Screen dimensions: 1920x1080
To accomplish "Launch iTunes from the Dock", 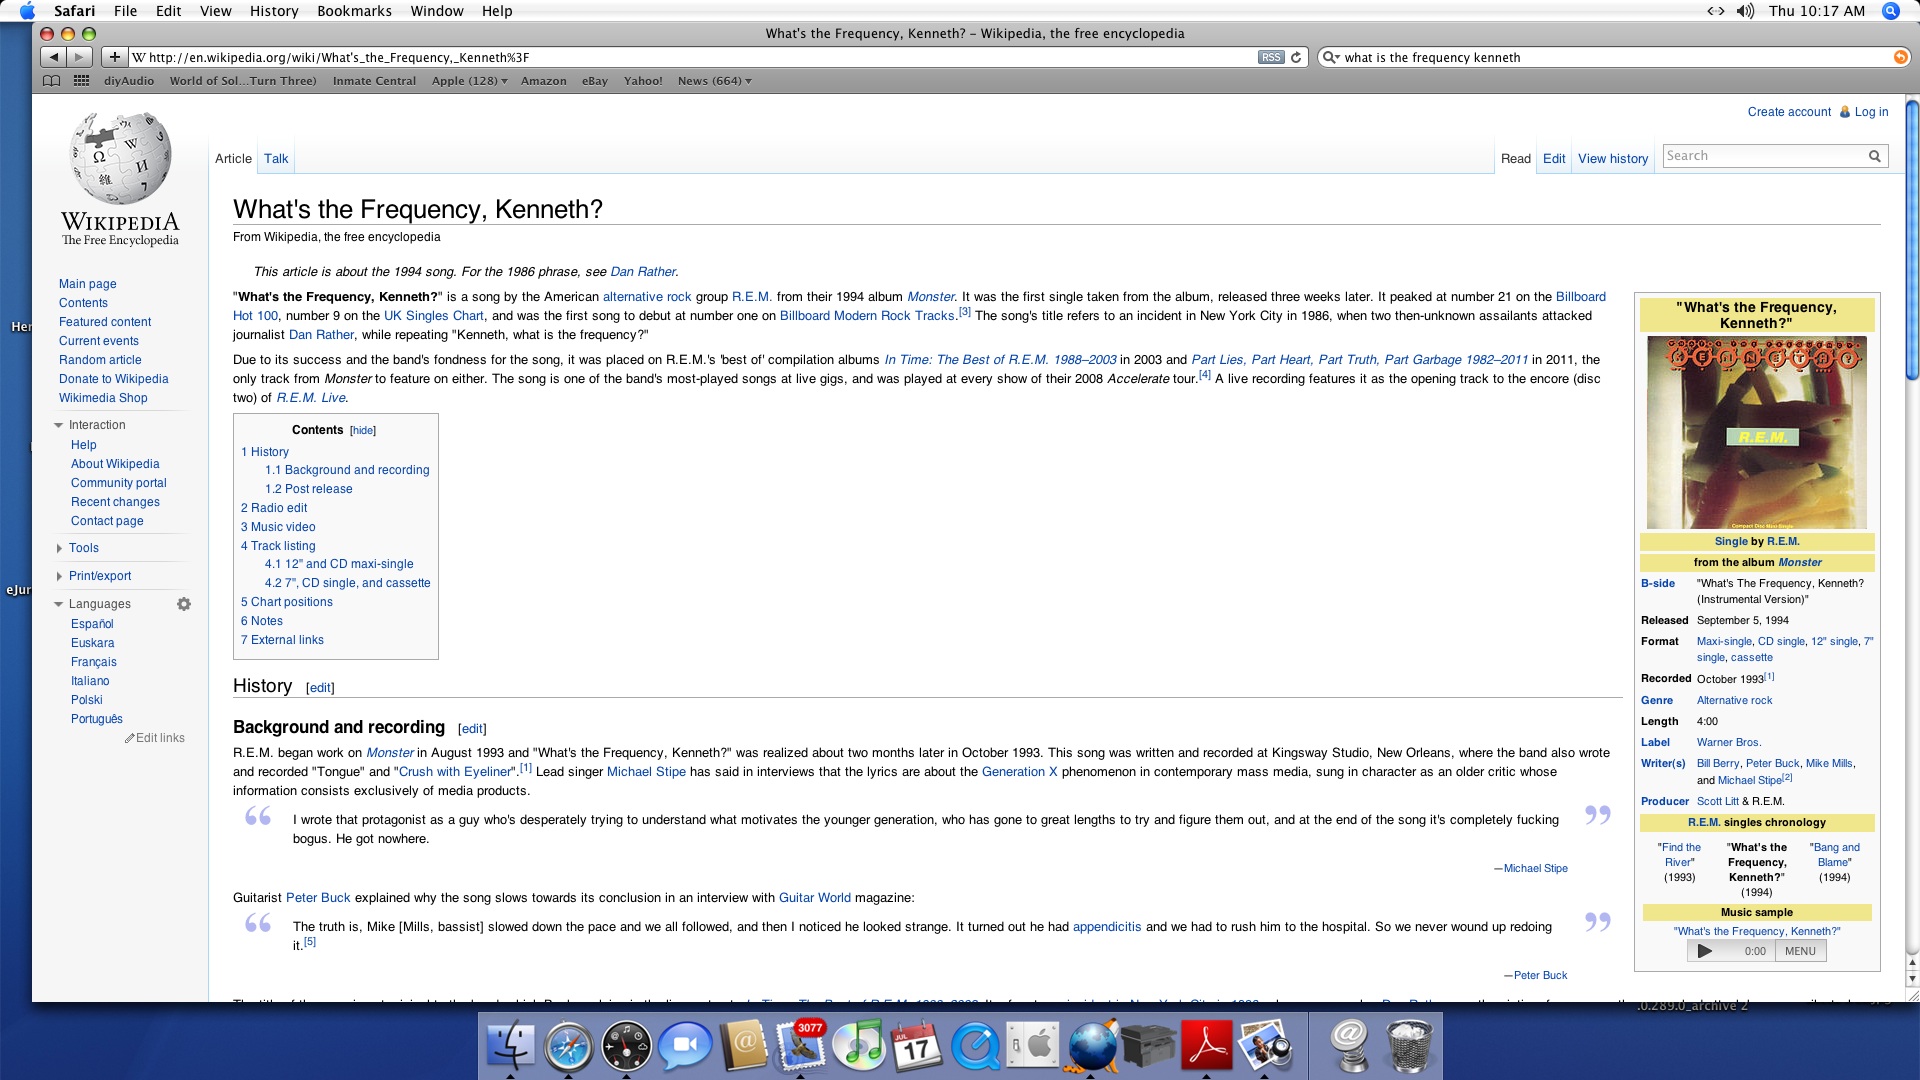I will coord(858,1045).
